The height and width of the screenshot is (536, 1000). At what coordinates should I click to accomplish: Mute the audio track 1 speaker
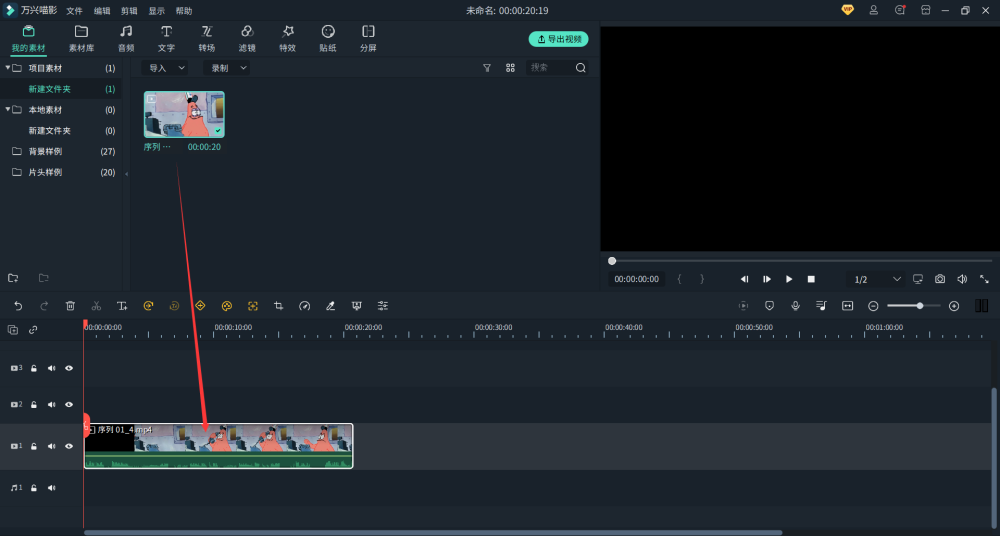click(x=52, y=488)
